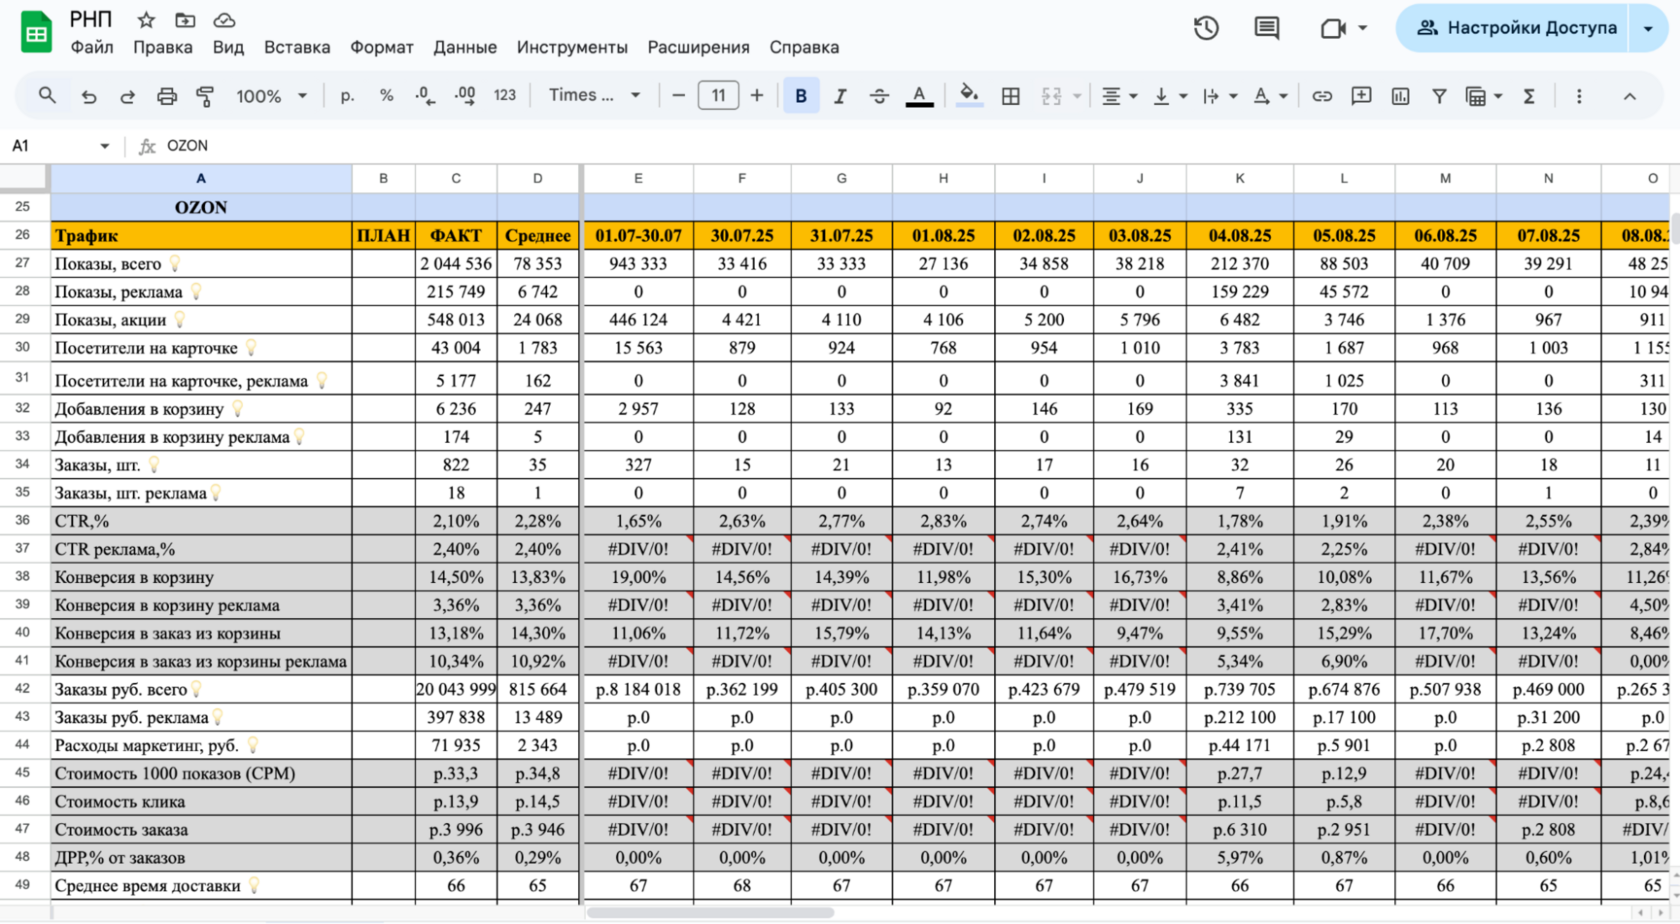Image resolution: width=1680 pixels, height=924 pixels.
Task: Expand the horizontal align options
Action: 1133,96
